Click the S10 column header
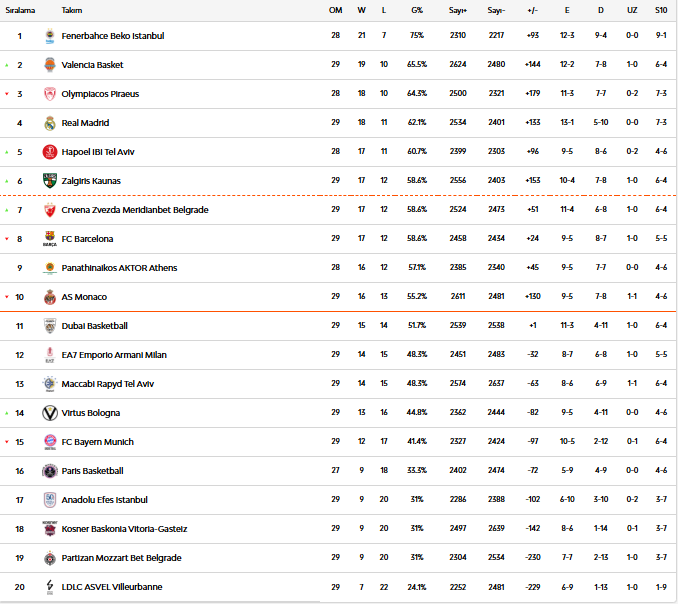The width and height of the screenshot is (678, 604). [x=661, y=10]
